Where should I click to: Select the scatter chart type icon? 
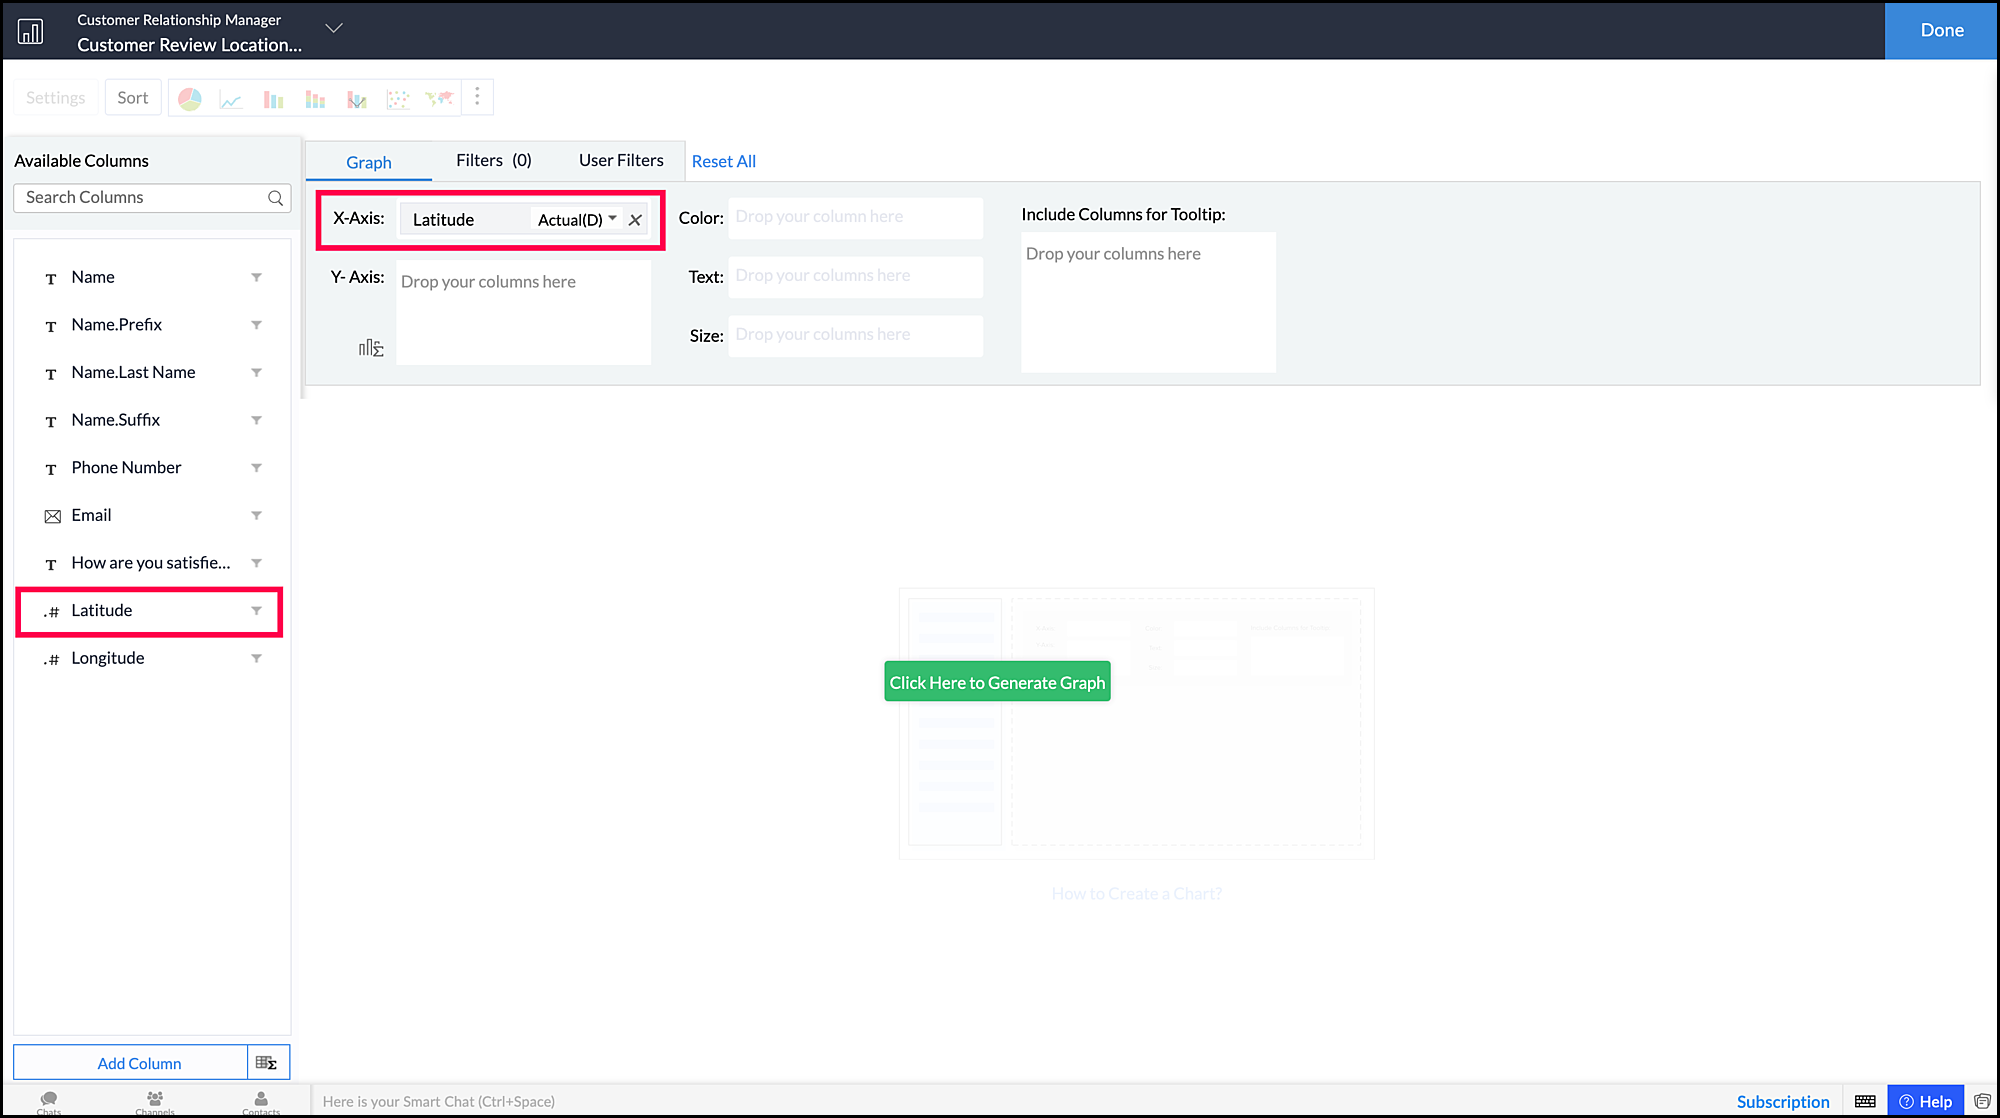pyautogui.click(x=398, y=98)
